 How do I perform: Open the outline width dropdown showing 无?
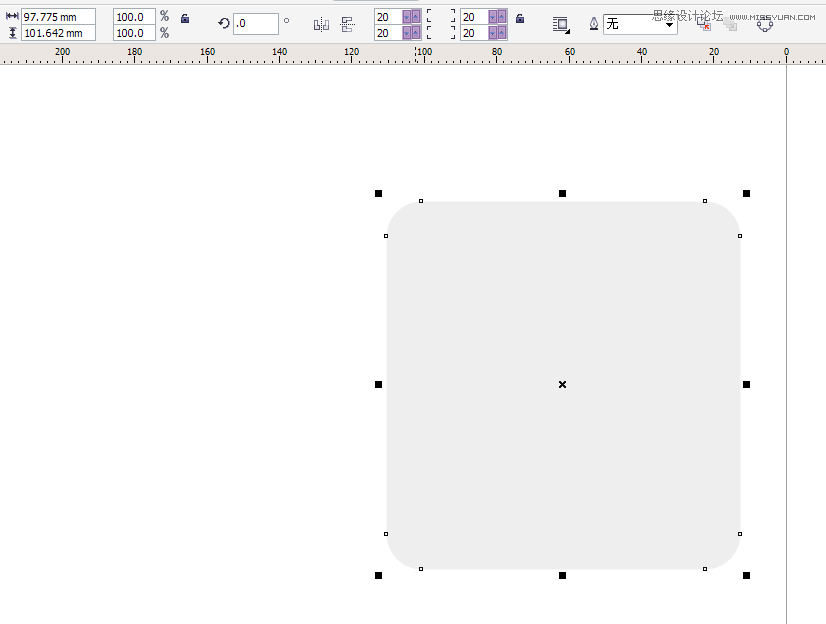[x=668, y=22]
